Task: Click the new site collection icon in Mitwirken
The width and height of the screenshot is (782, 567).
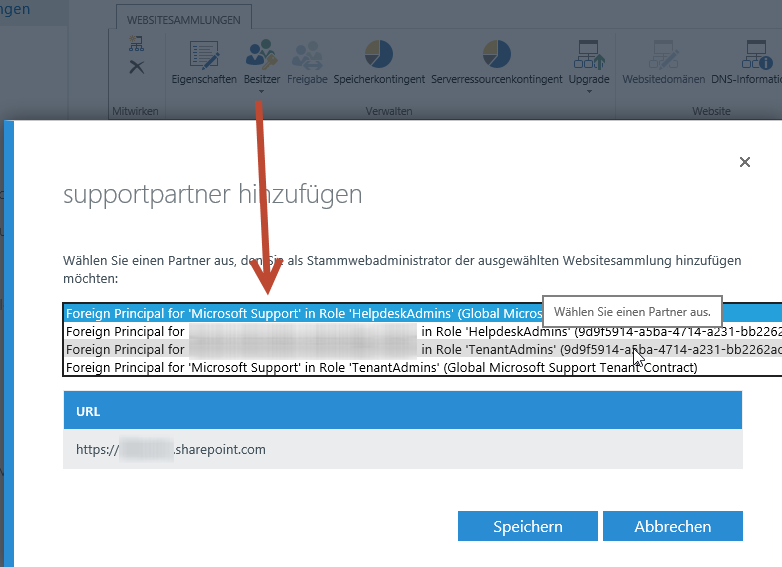Action: [x=136, y=43]
